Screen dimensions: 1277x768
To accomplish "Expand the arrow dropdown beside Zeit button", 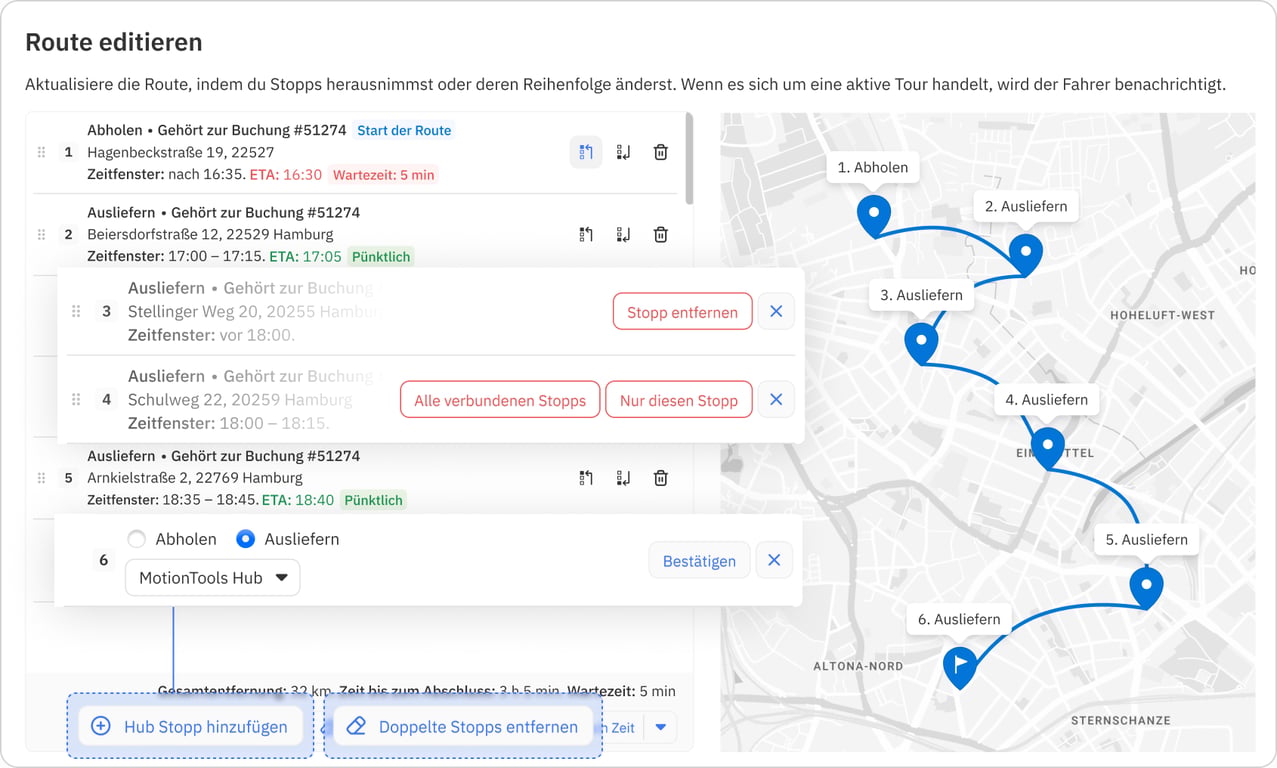I will [x=660, y=727].
